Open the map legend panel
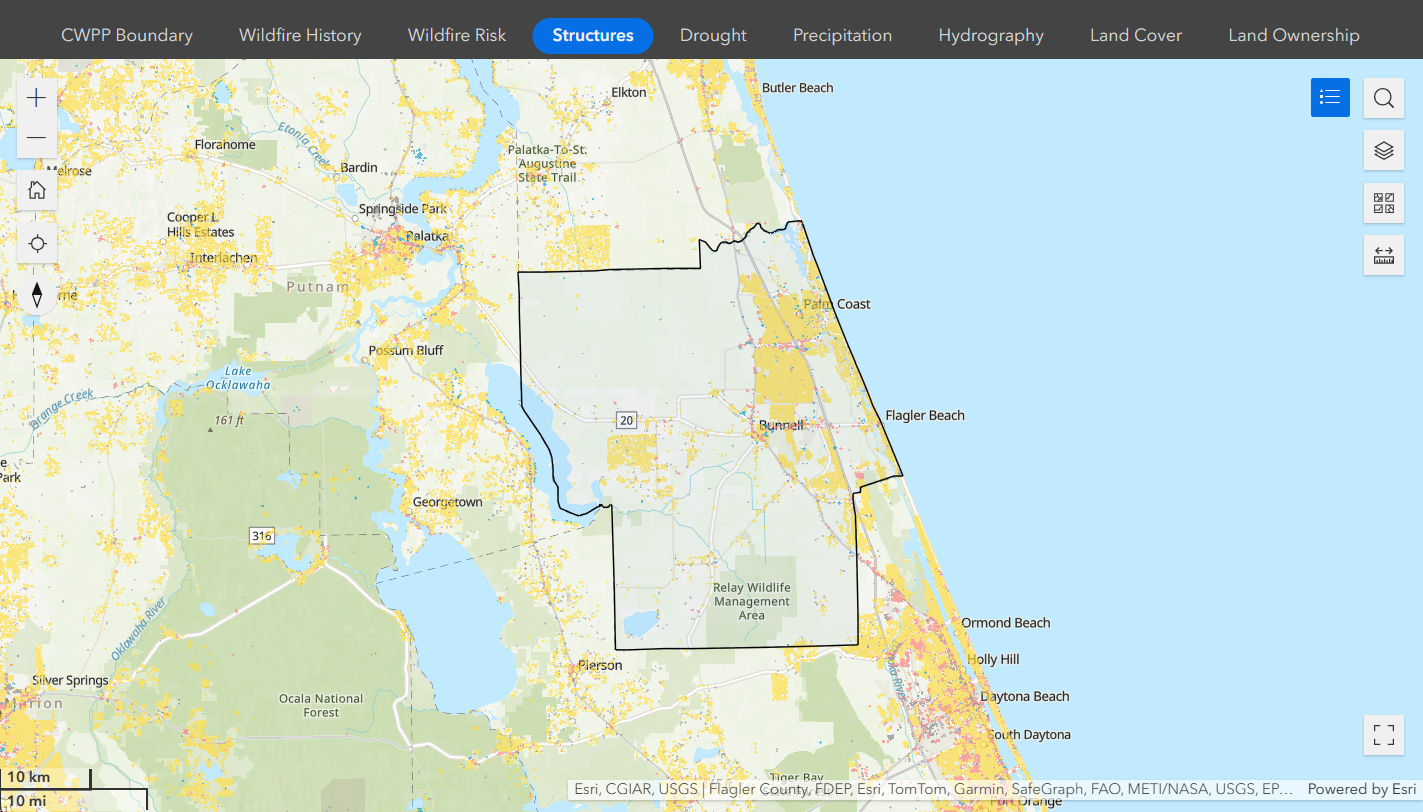The height and width of the screenshot is (812, 1423). [x=1330, y=97]
